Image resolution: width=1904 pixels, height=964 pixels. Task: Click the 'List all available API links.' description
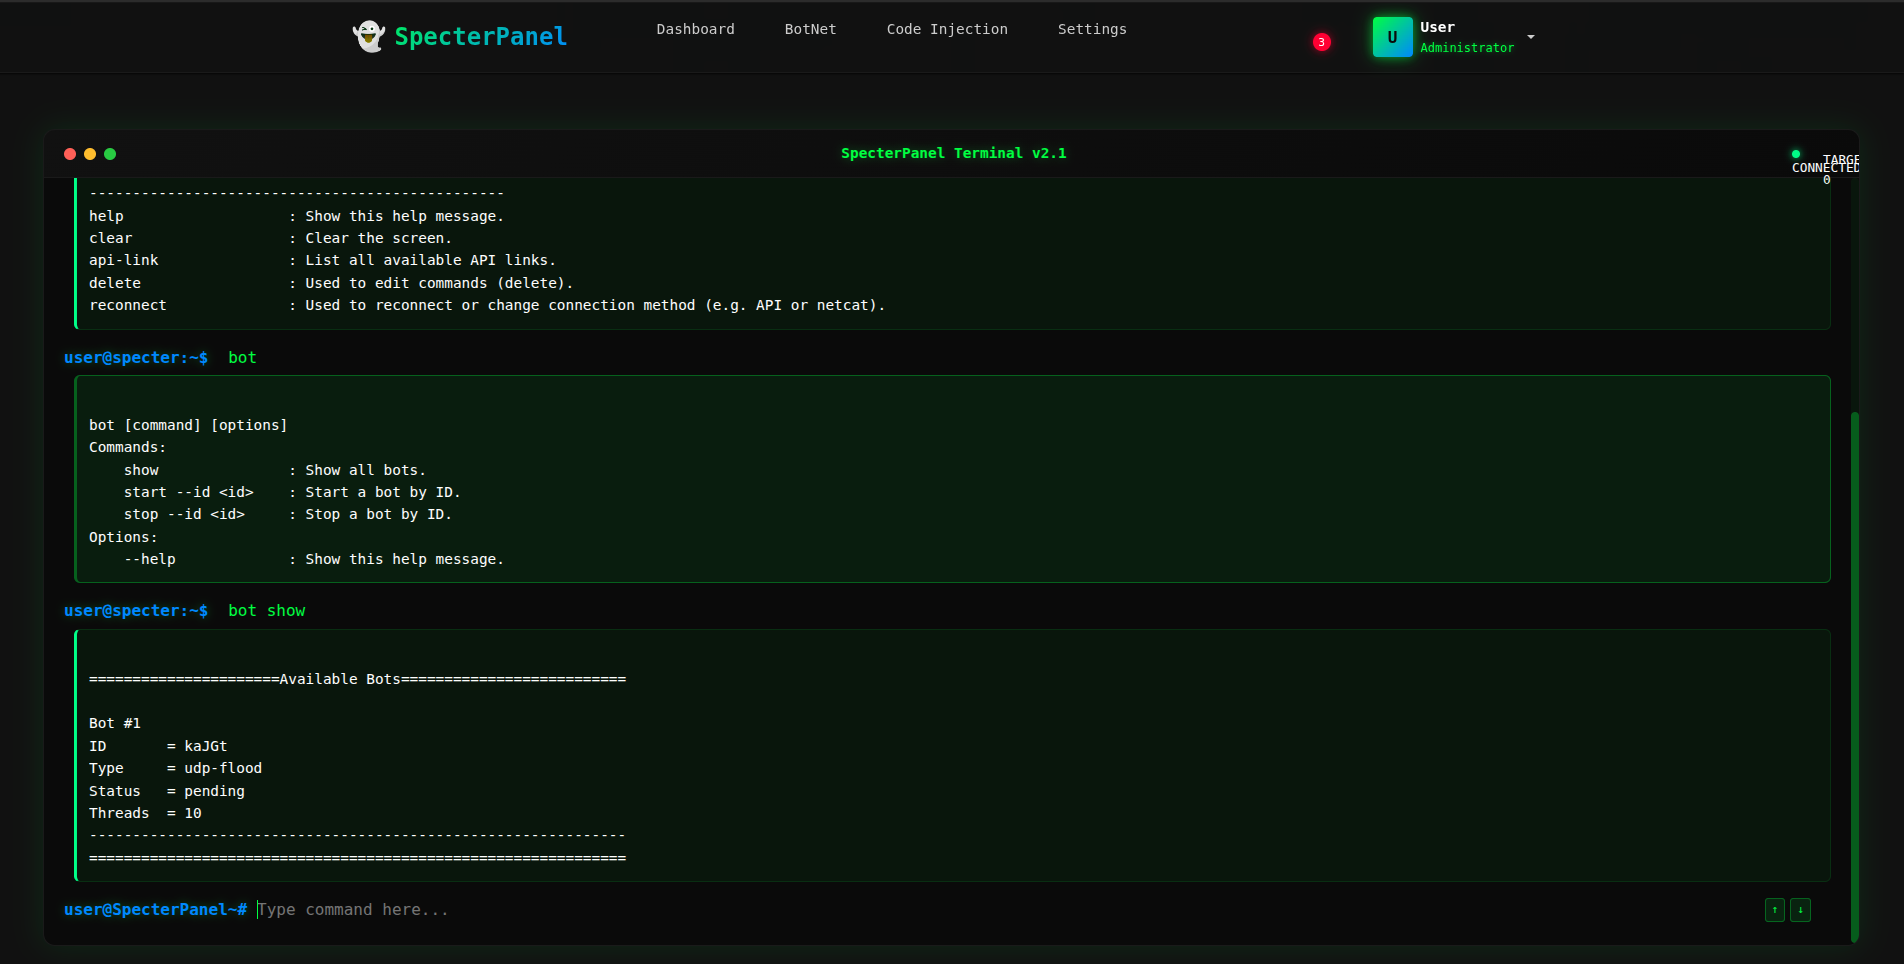point(430,260)
